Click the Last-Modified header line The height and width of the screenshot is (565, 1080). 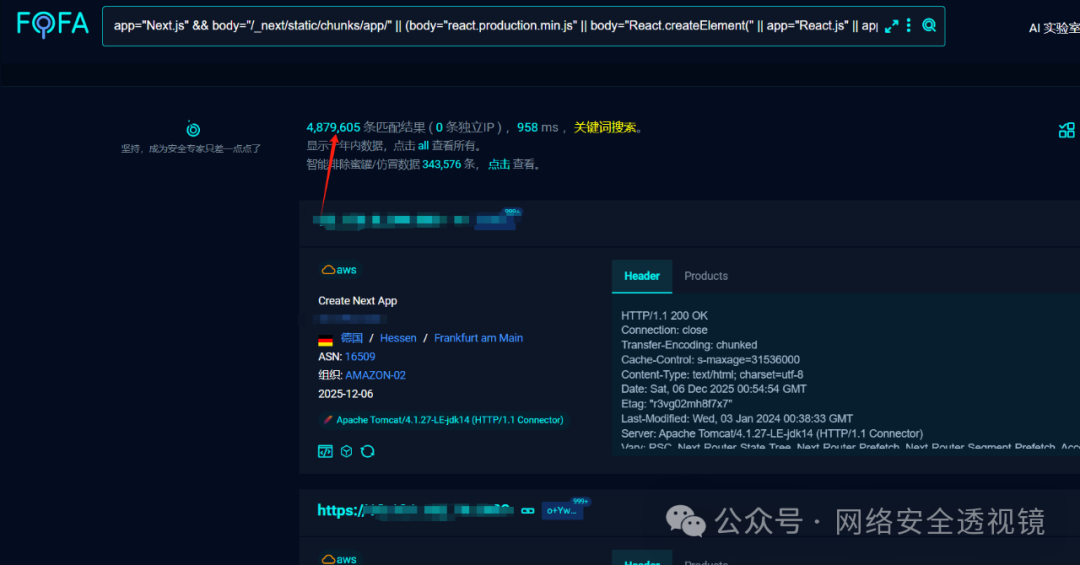pos(736,418)
